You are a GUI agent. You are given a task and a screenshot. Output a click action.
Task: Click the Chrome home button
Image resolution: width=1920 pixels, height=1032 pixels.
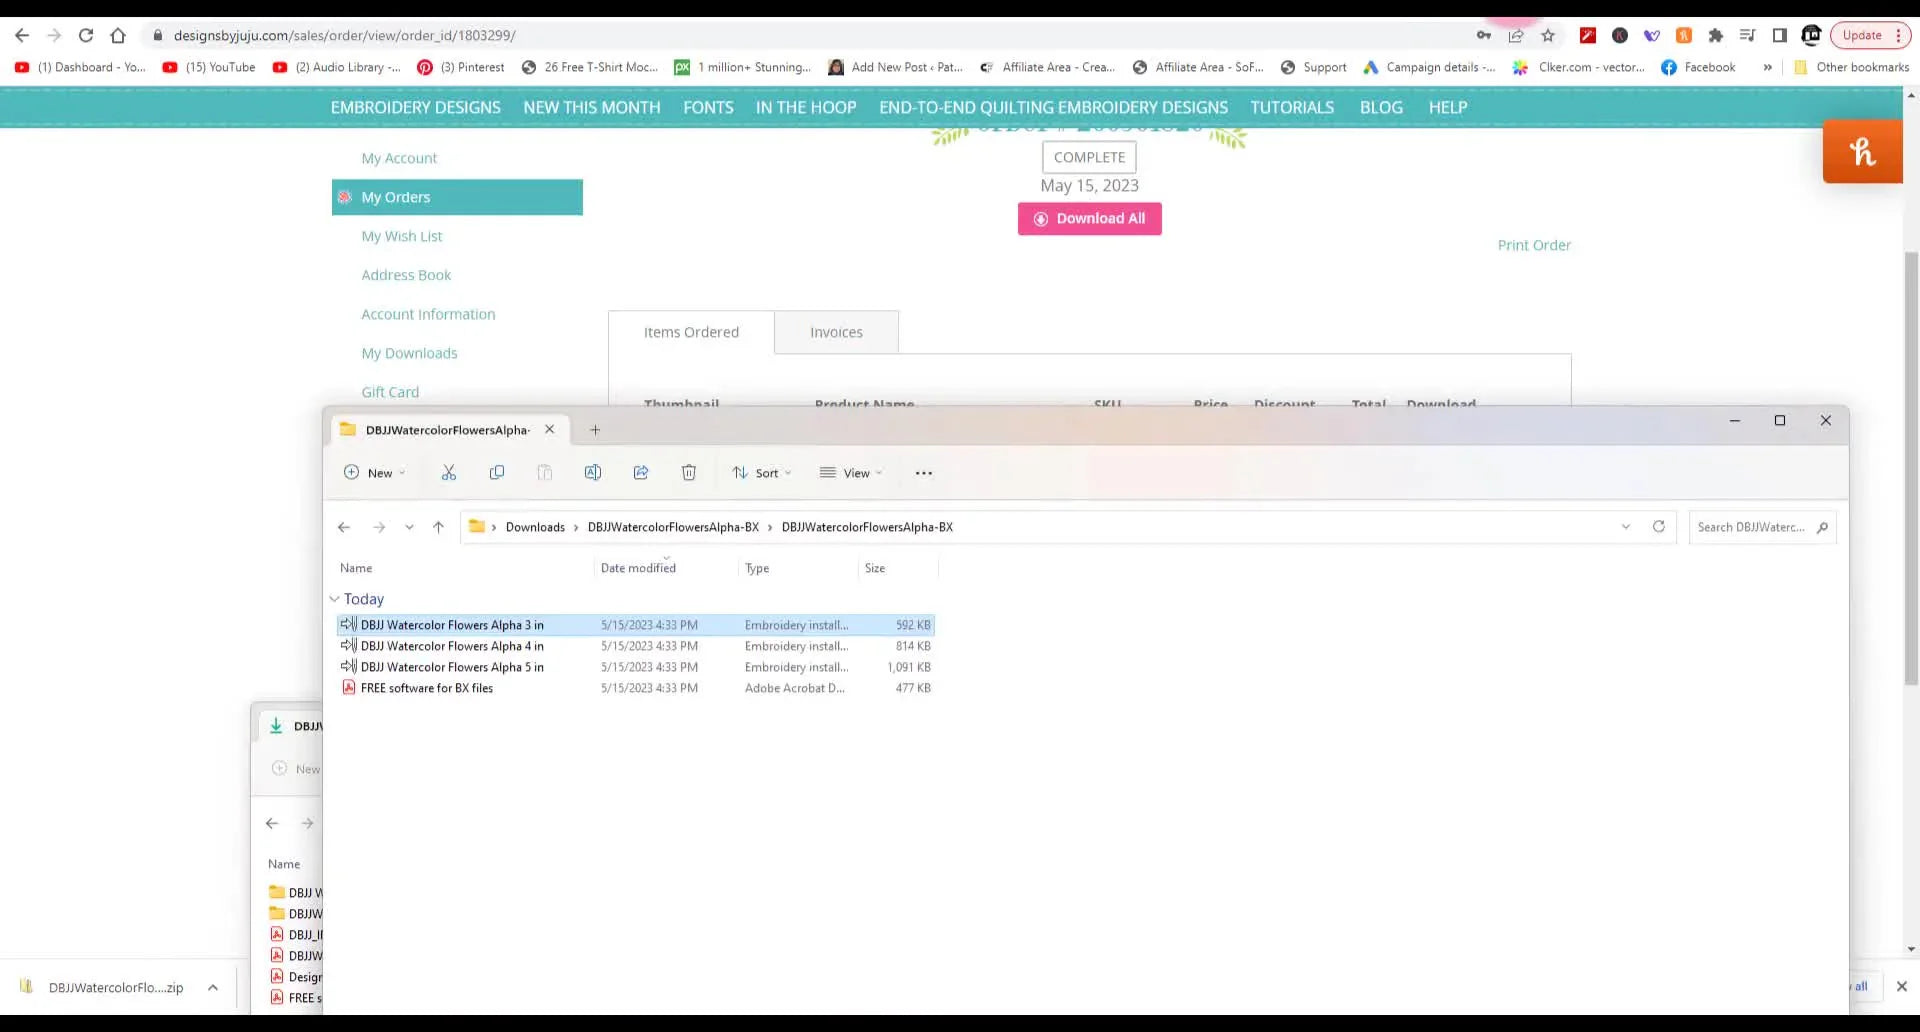(118, 35)
